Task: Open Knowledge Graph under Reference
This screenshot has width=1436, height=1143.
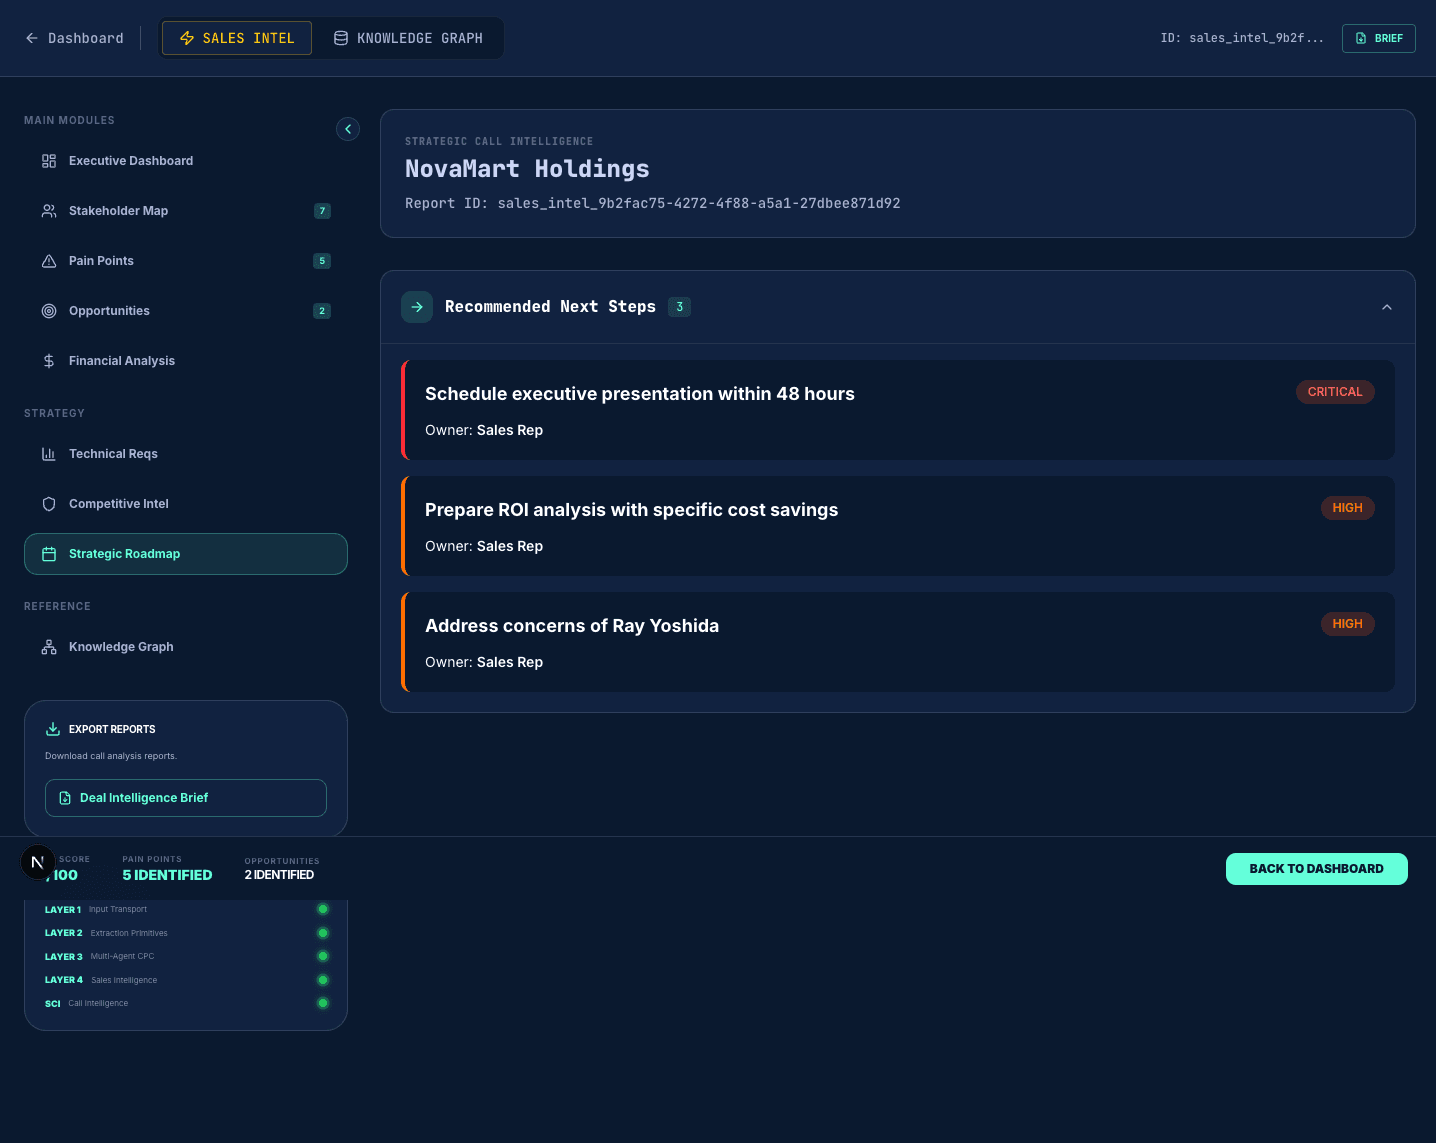Action: click(x=186, y=647)
